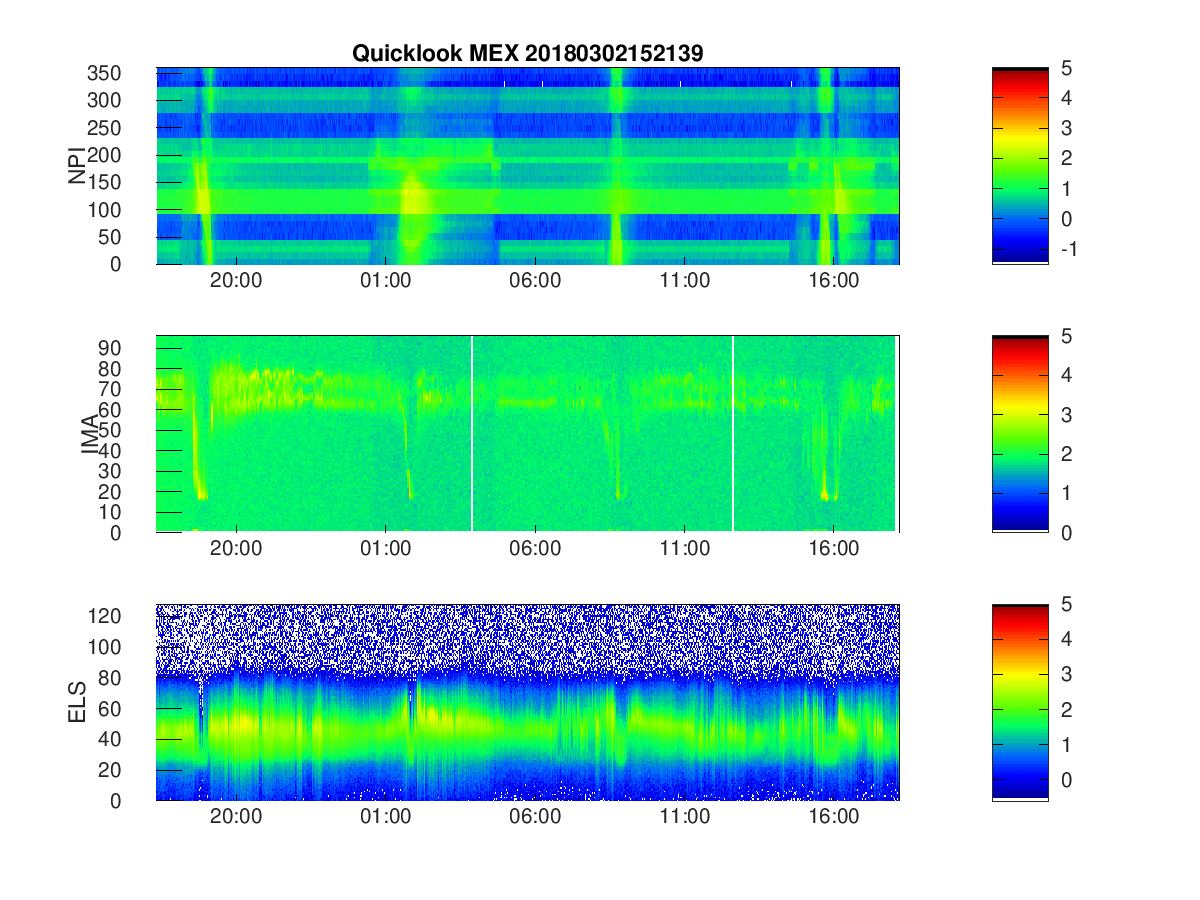Select the ELS spectrogram plot area

[527, 702]
